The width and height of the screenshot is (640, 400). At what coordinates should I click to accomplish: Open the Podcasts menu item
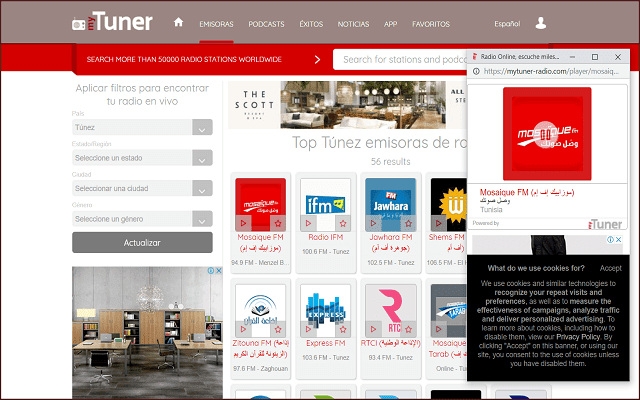tap(267, 23)
